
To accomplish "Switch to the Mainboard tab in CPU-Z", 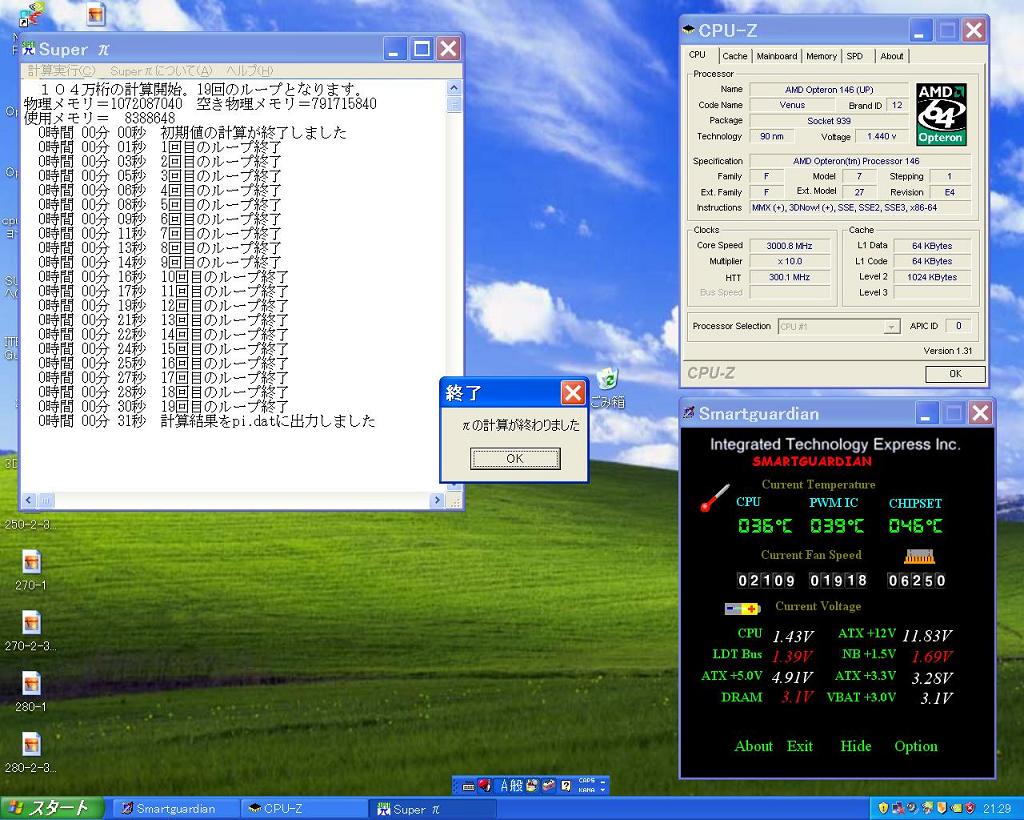I will tap(776, 56).
